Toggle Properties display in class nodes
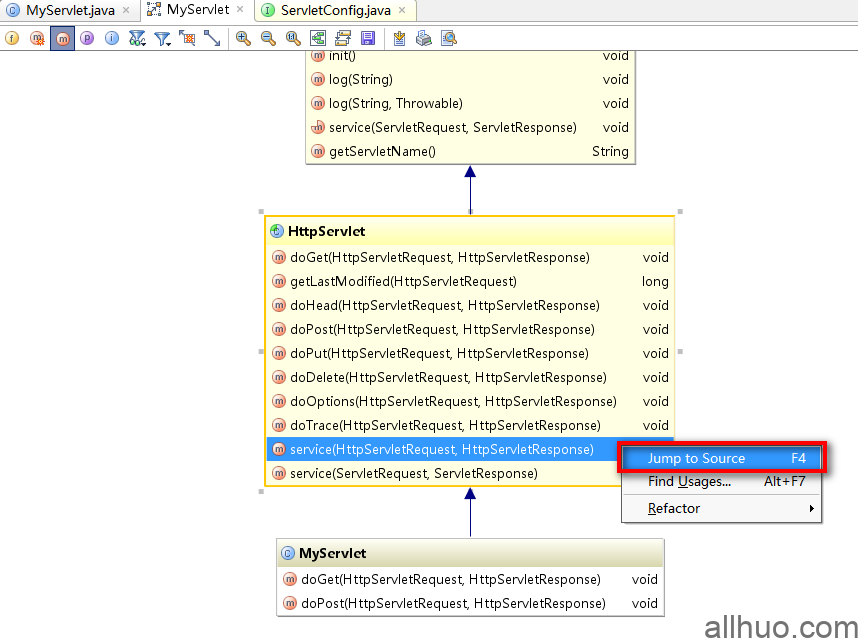The height and width of the screenshot is (638, 858). click(x=87, y=38)
